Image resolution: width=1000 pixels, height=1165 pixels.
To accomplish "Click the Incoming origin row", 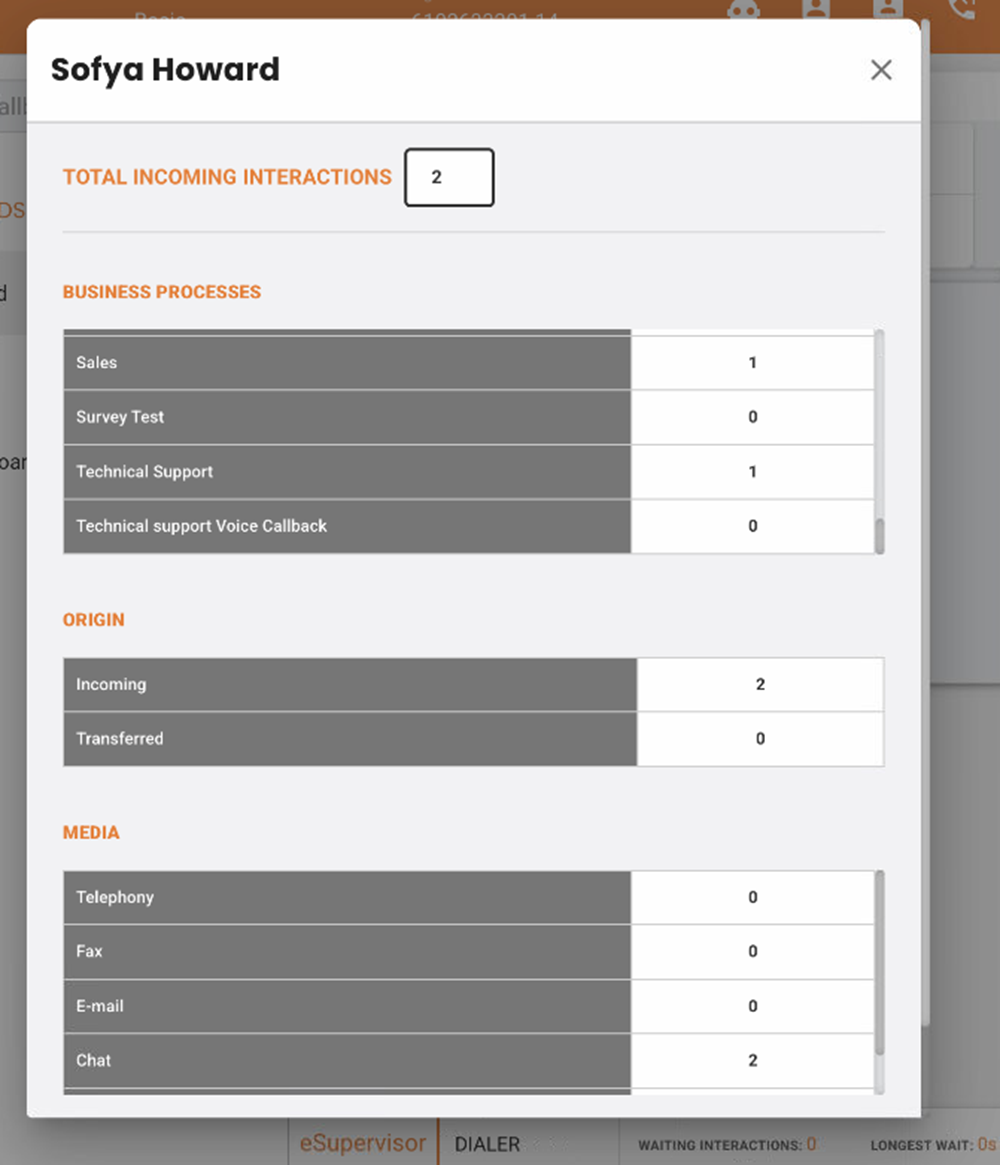I will click(350, 685).
